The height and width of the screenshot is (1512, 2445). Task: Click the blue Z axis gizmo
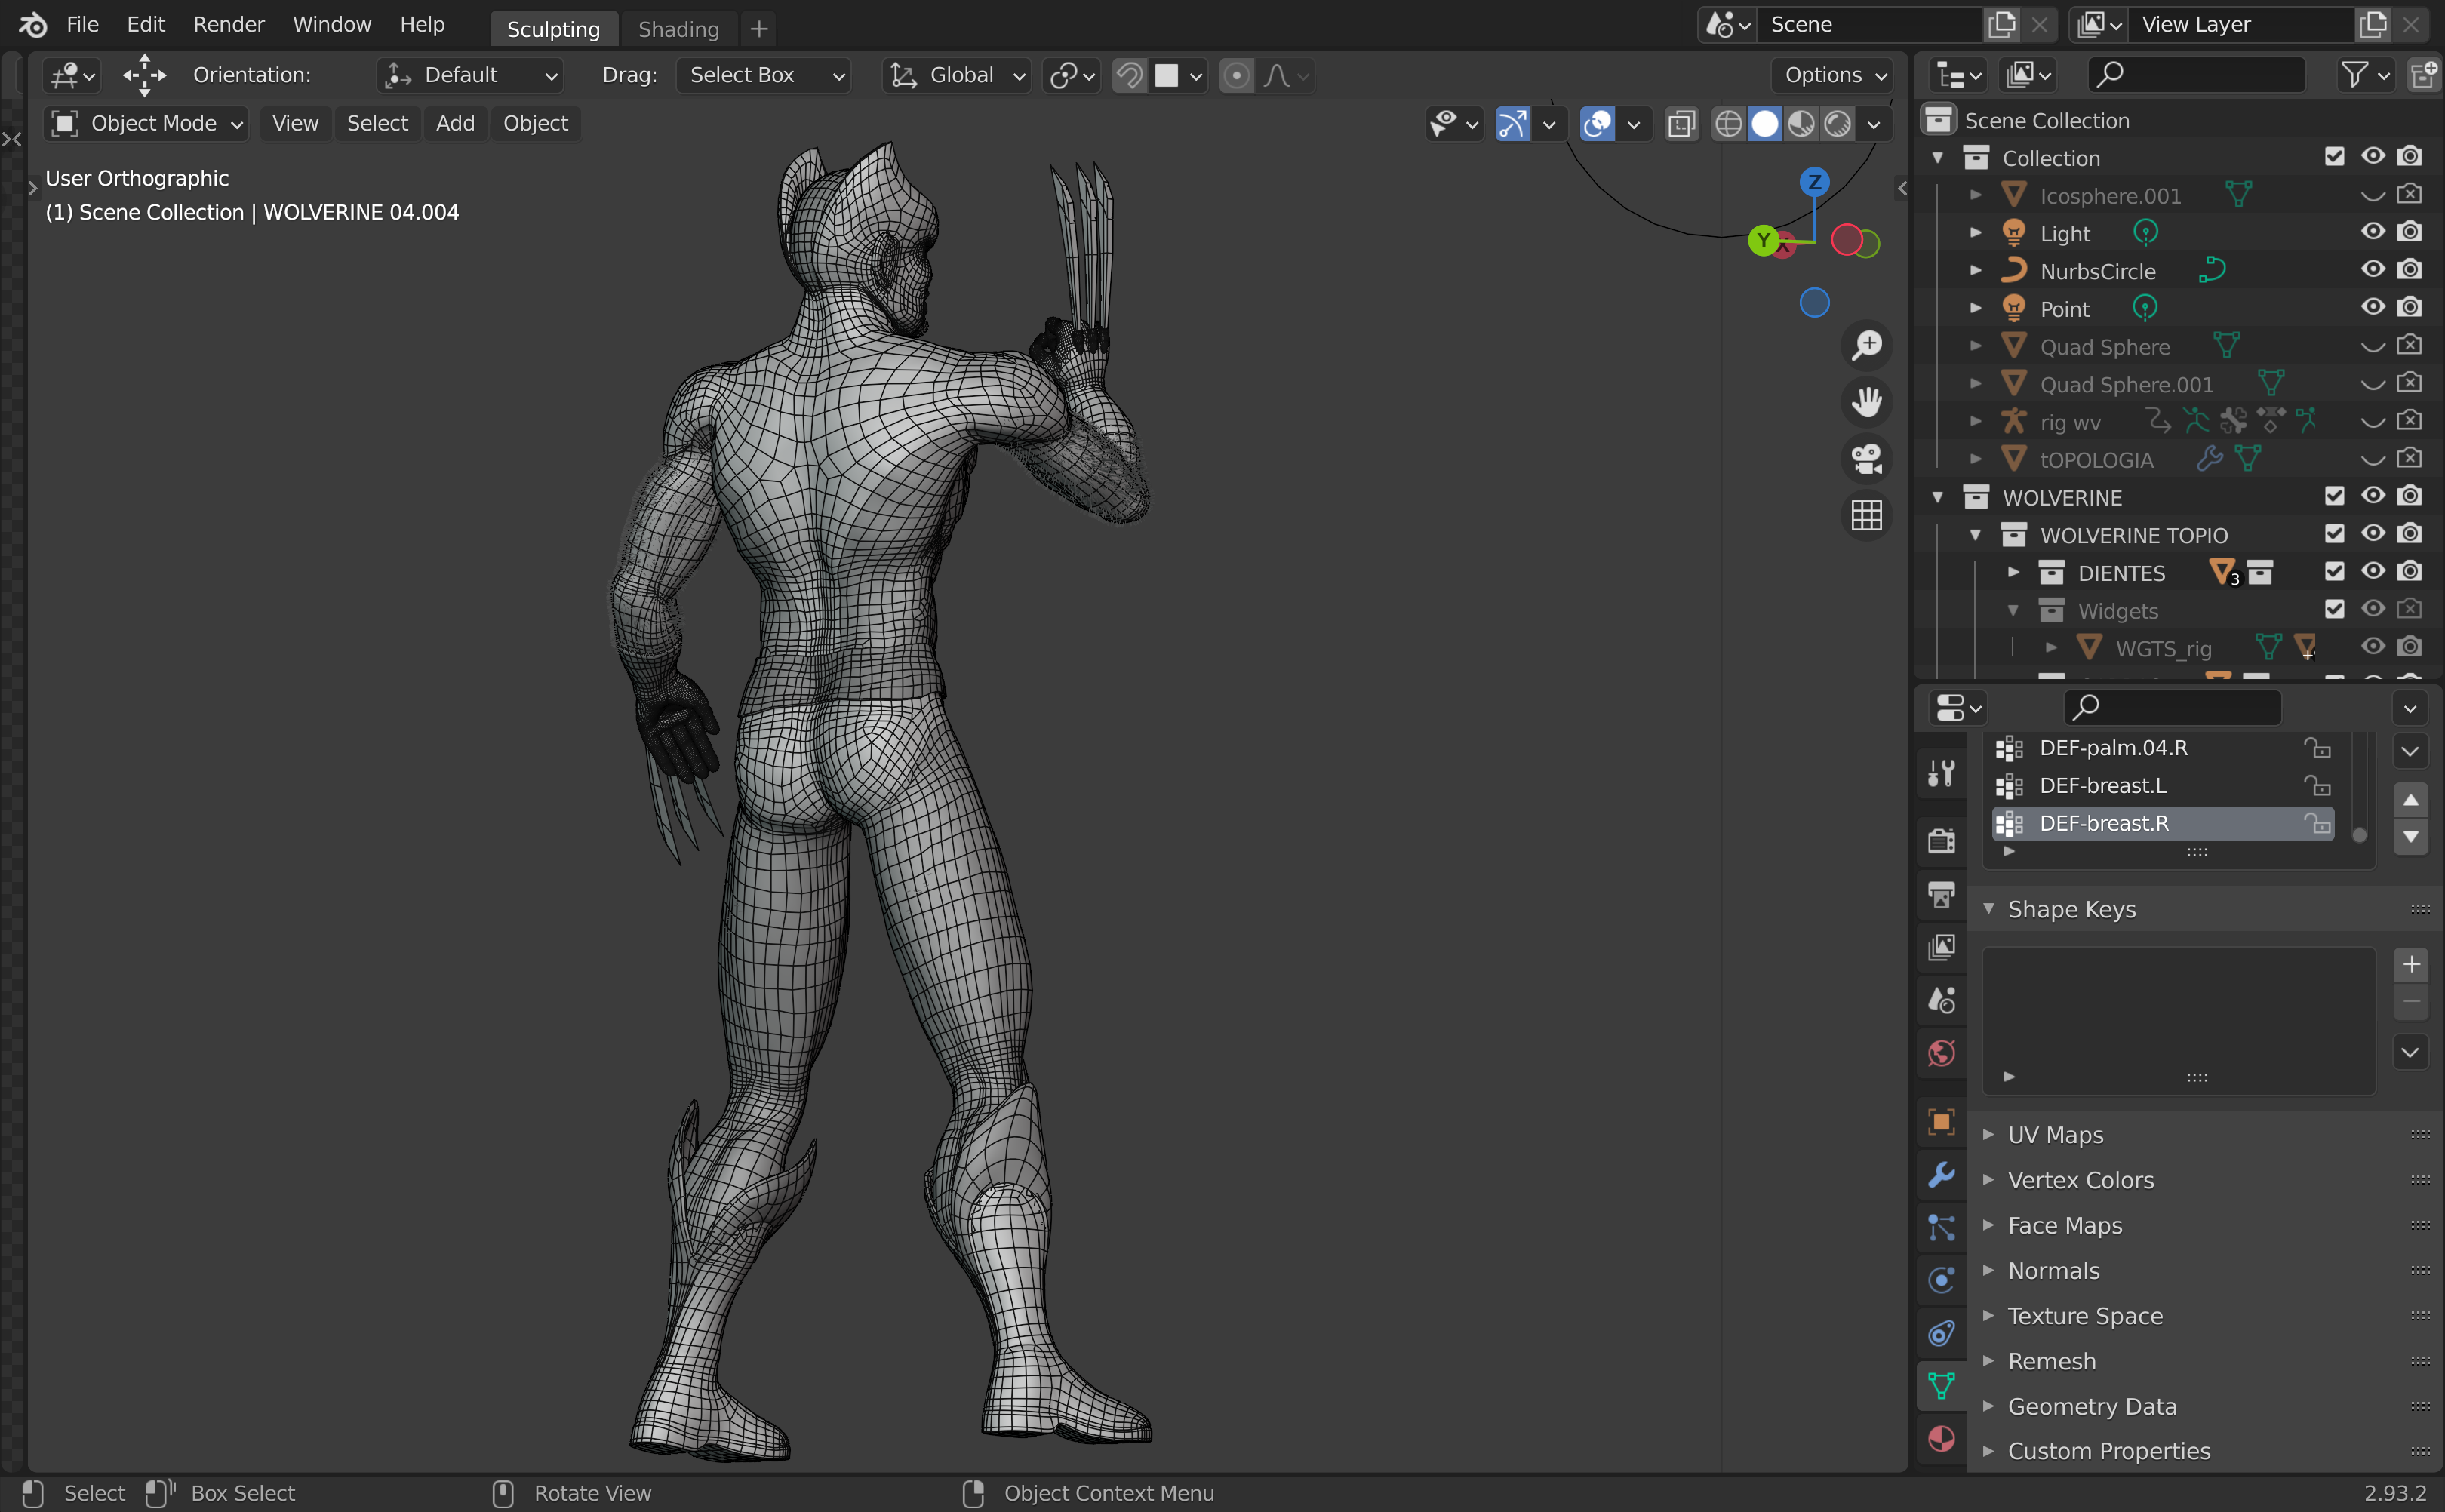coord(1814,182)
